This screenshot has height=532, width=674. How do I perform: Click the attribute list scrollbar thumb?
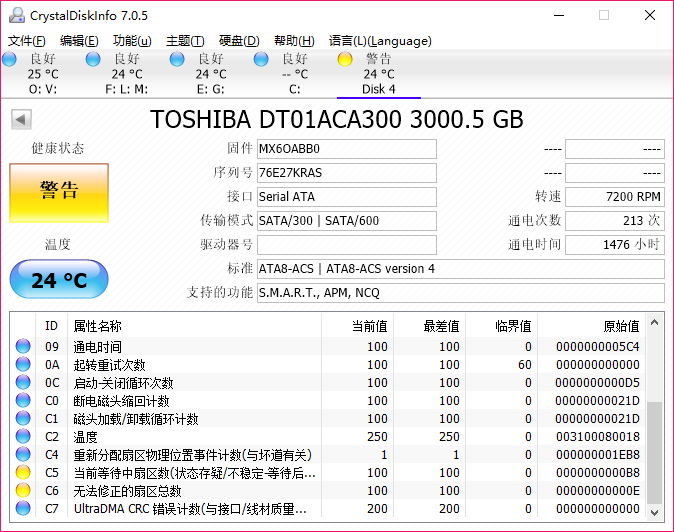point(654,453)
